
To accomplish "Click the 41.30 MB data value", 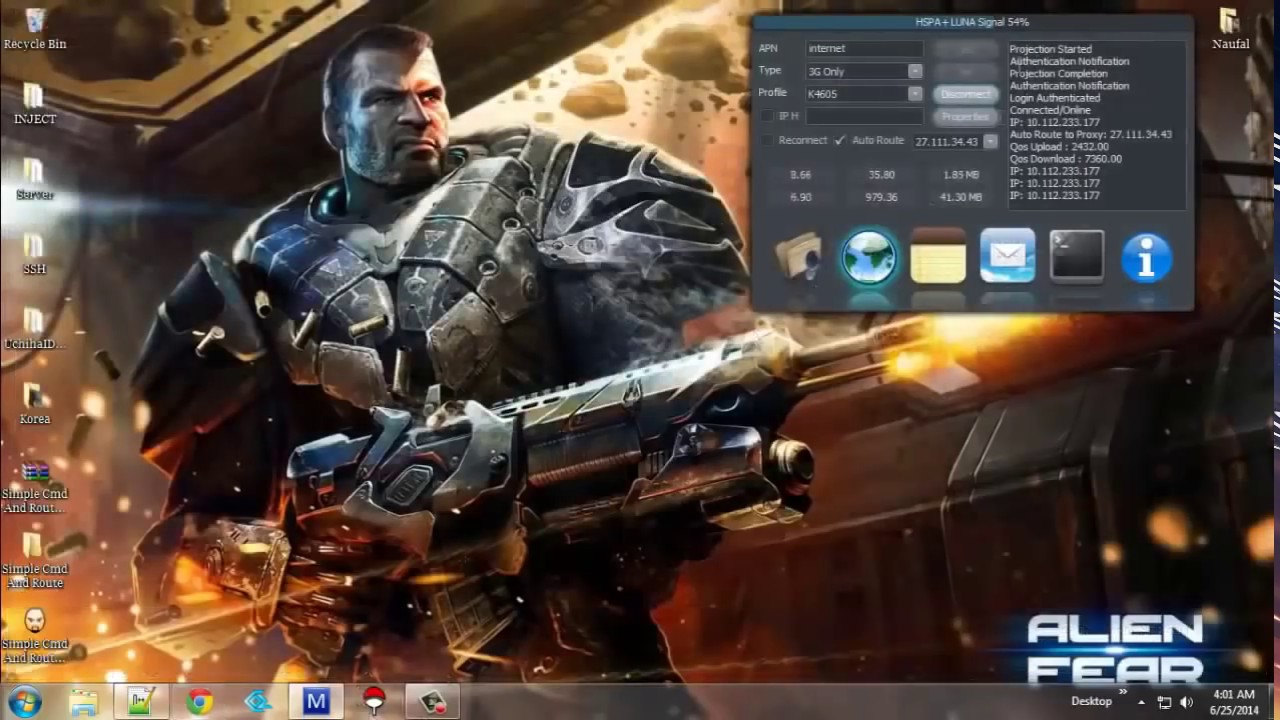I will (x=961, y=198).
